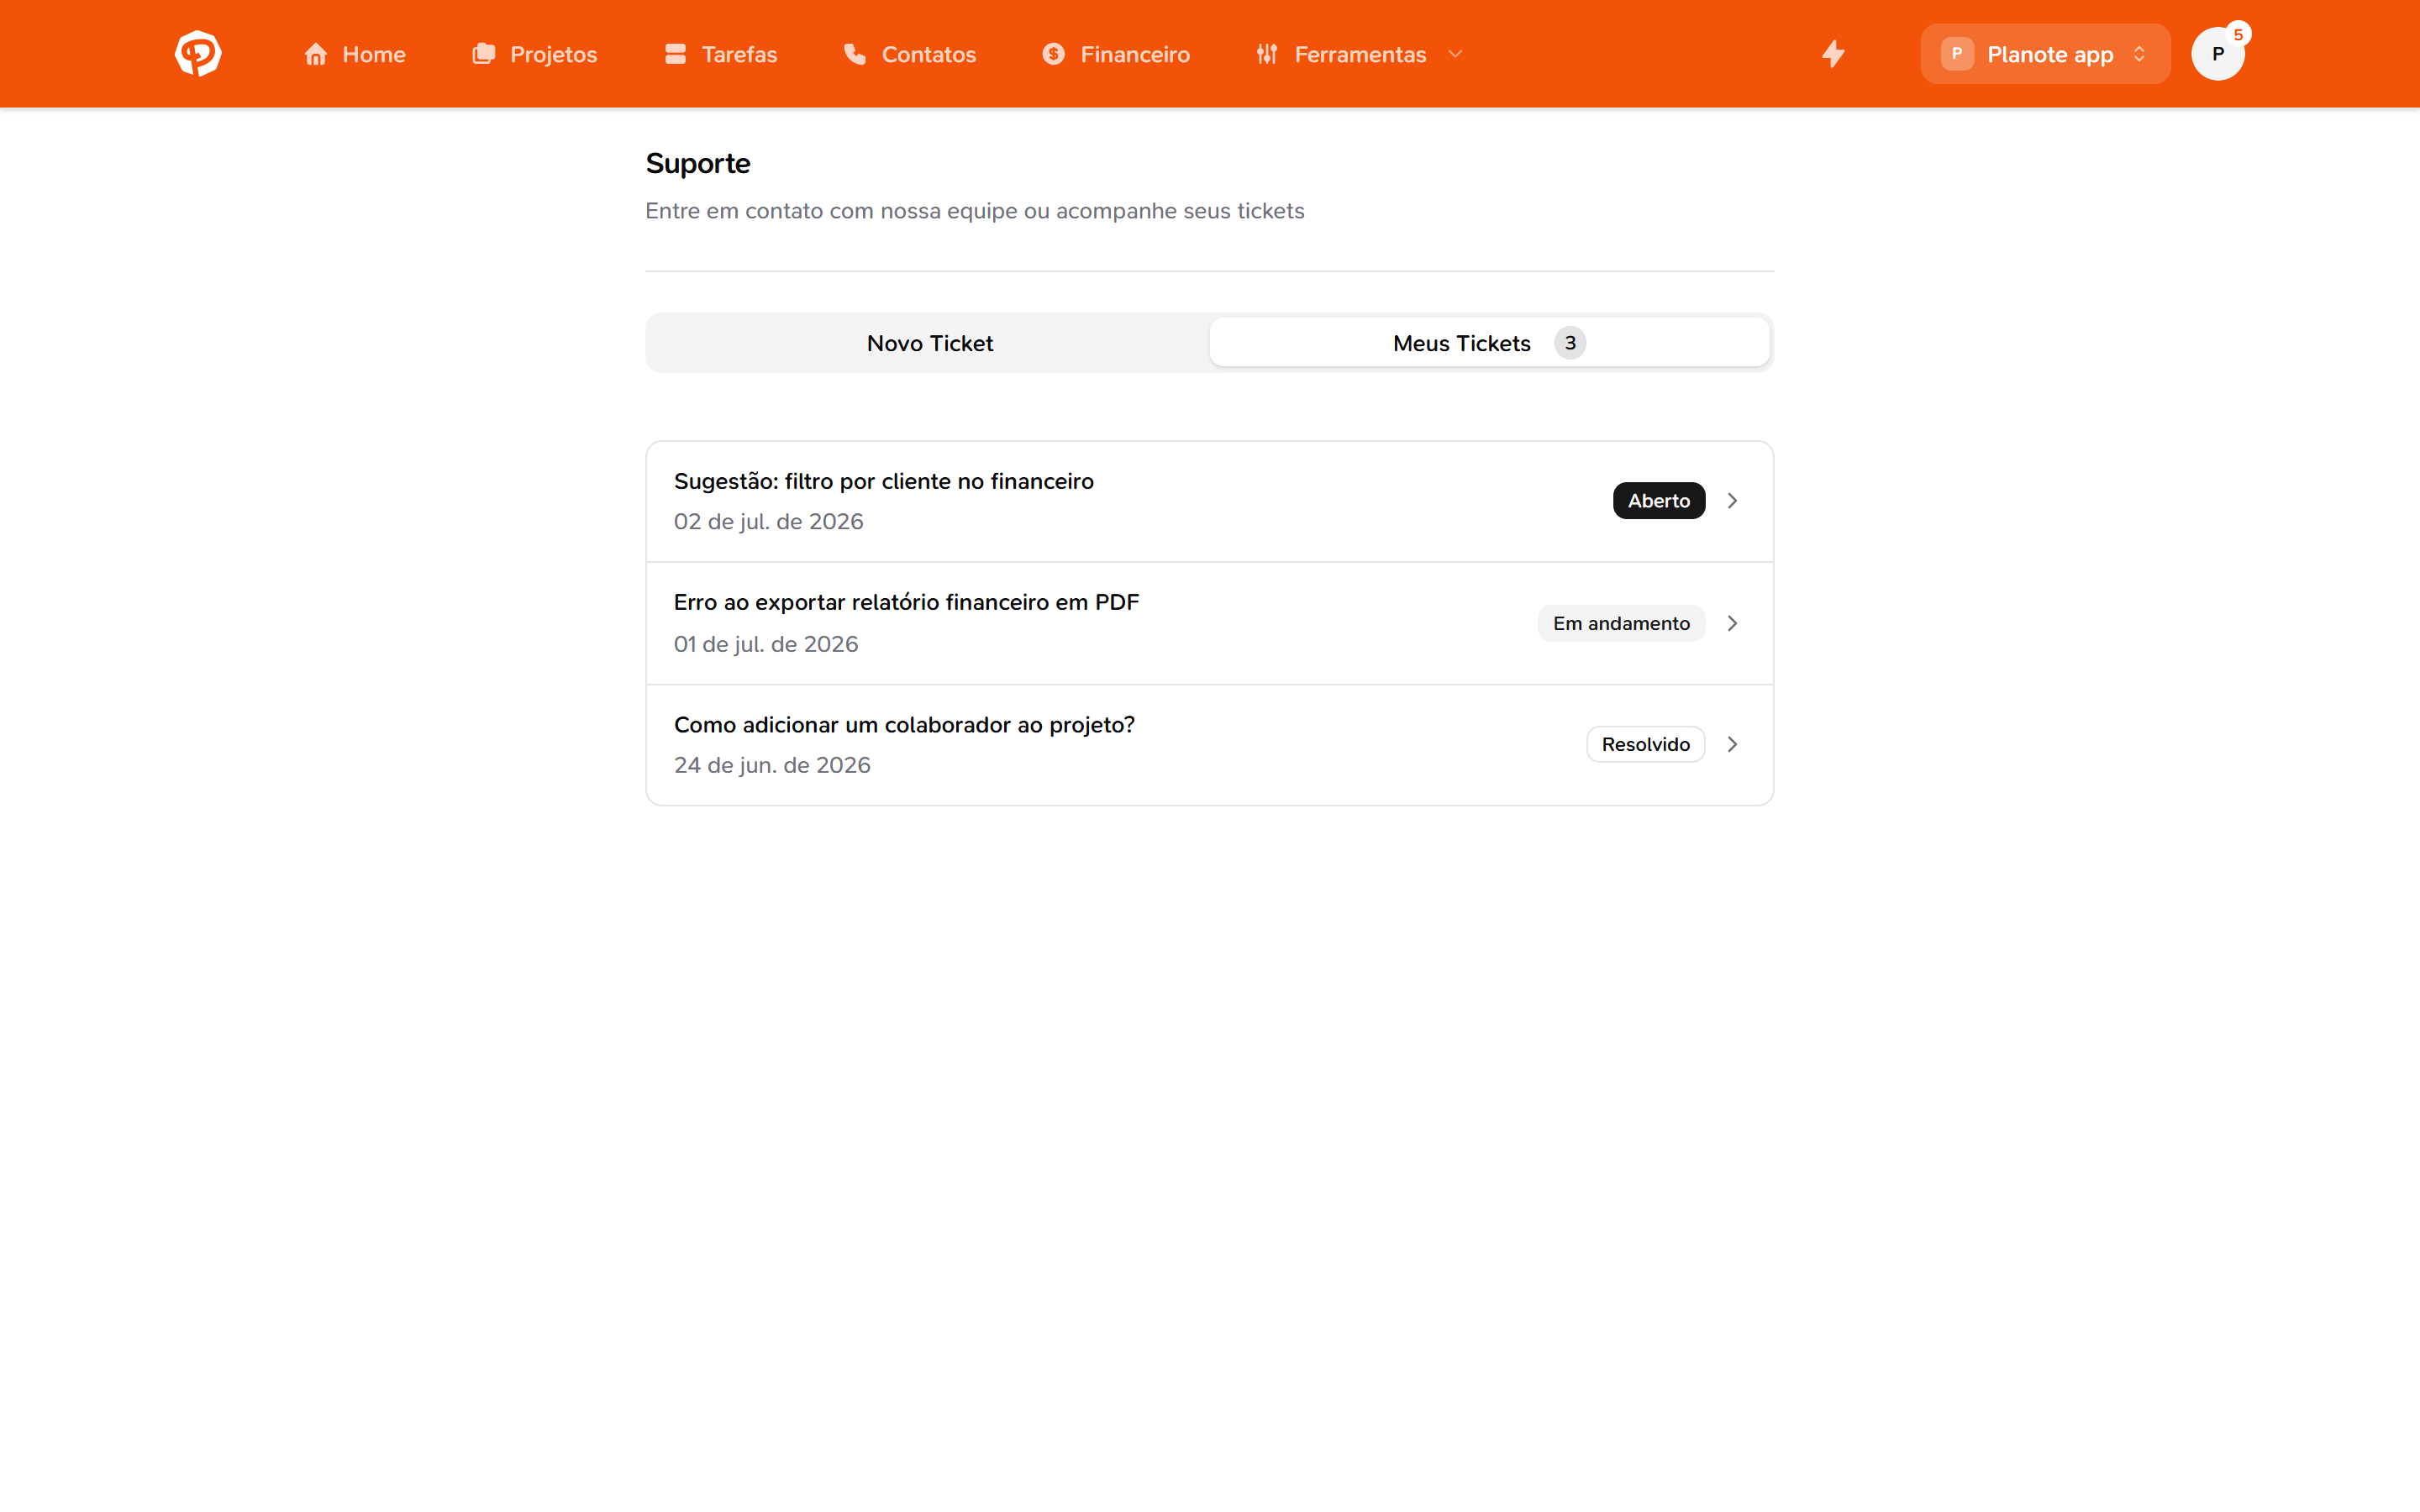Click the Contatos phone icon
The height and width of the screenshot is (1512, 2420).
[x=855, y=54]
